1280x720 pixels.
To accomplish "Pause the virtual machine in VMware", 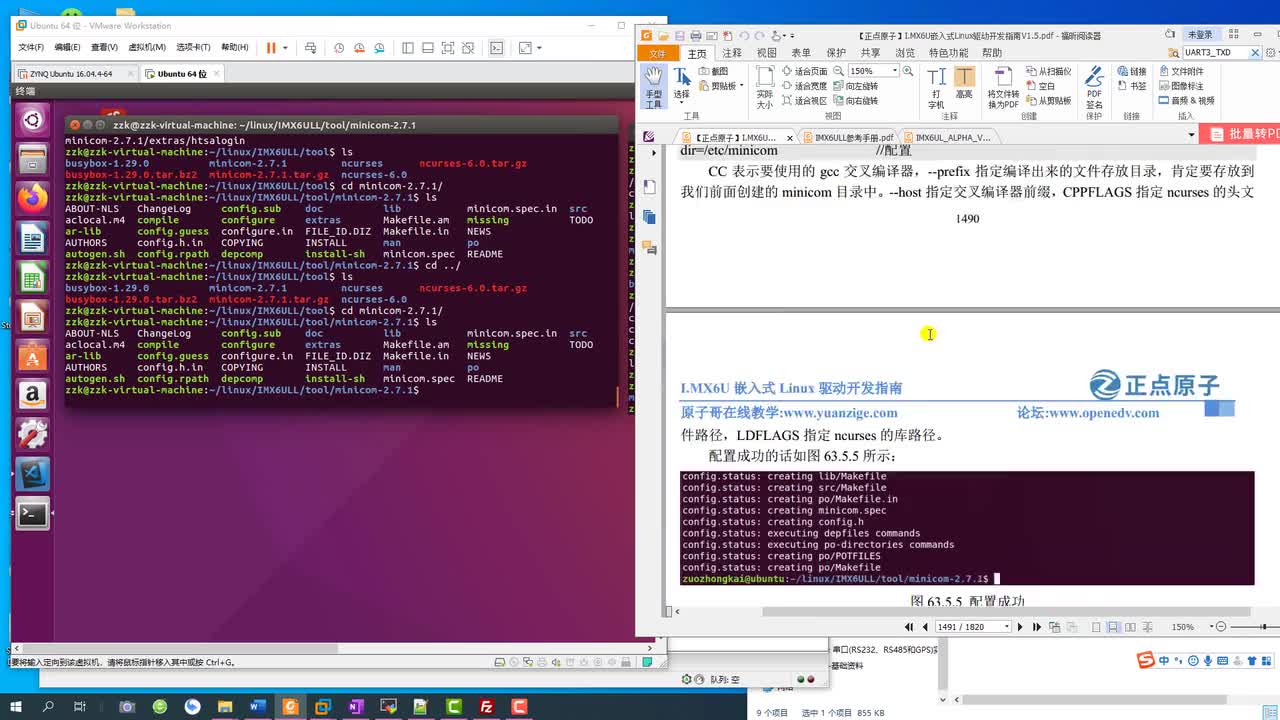I will (x=270, y=47).
